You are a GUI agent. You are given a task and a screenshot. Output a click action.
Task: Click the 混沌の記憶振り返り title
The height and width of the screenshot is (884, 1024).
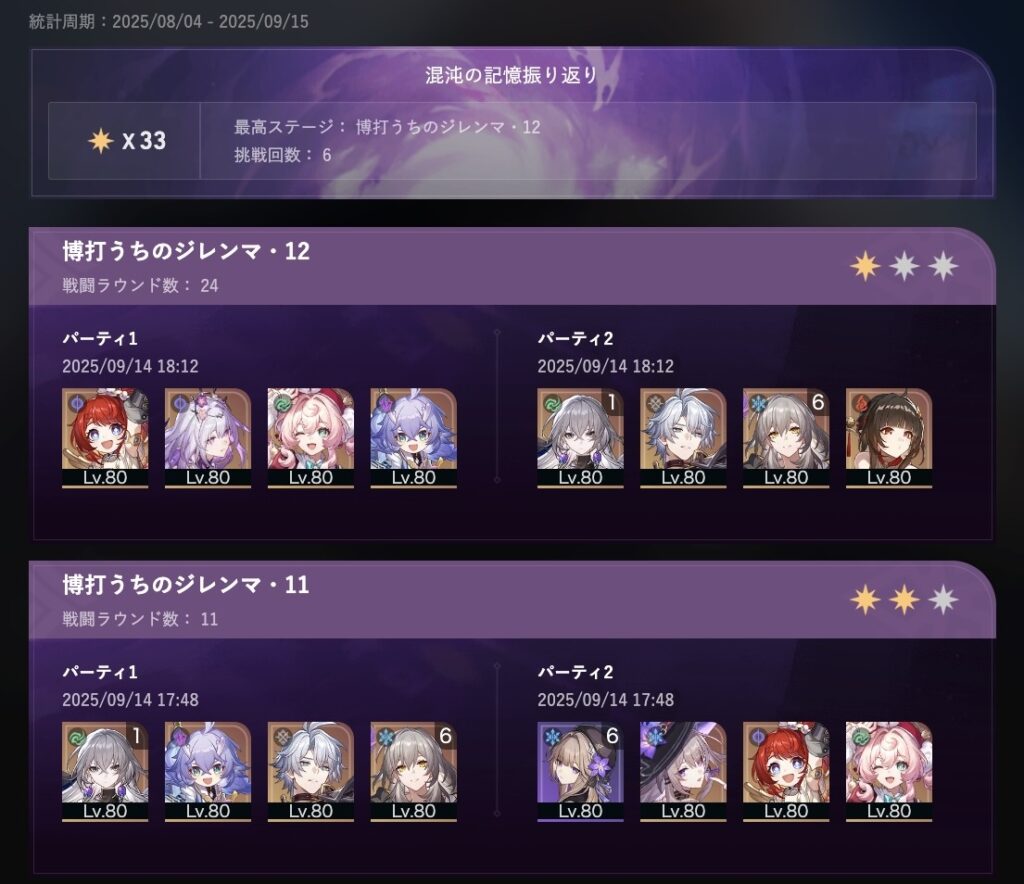[x=511, y=75]
